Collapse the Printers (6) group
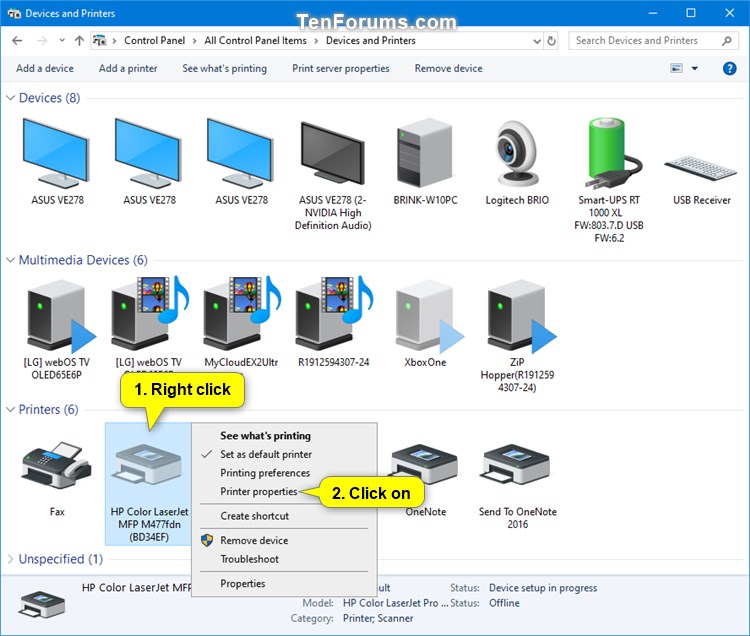This screenshot has width=750, height=636. click(10, 410)
